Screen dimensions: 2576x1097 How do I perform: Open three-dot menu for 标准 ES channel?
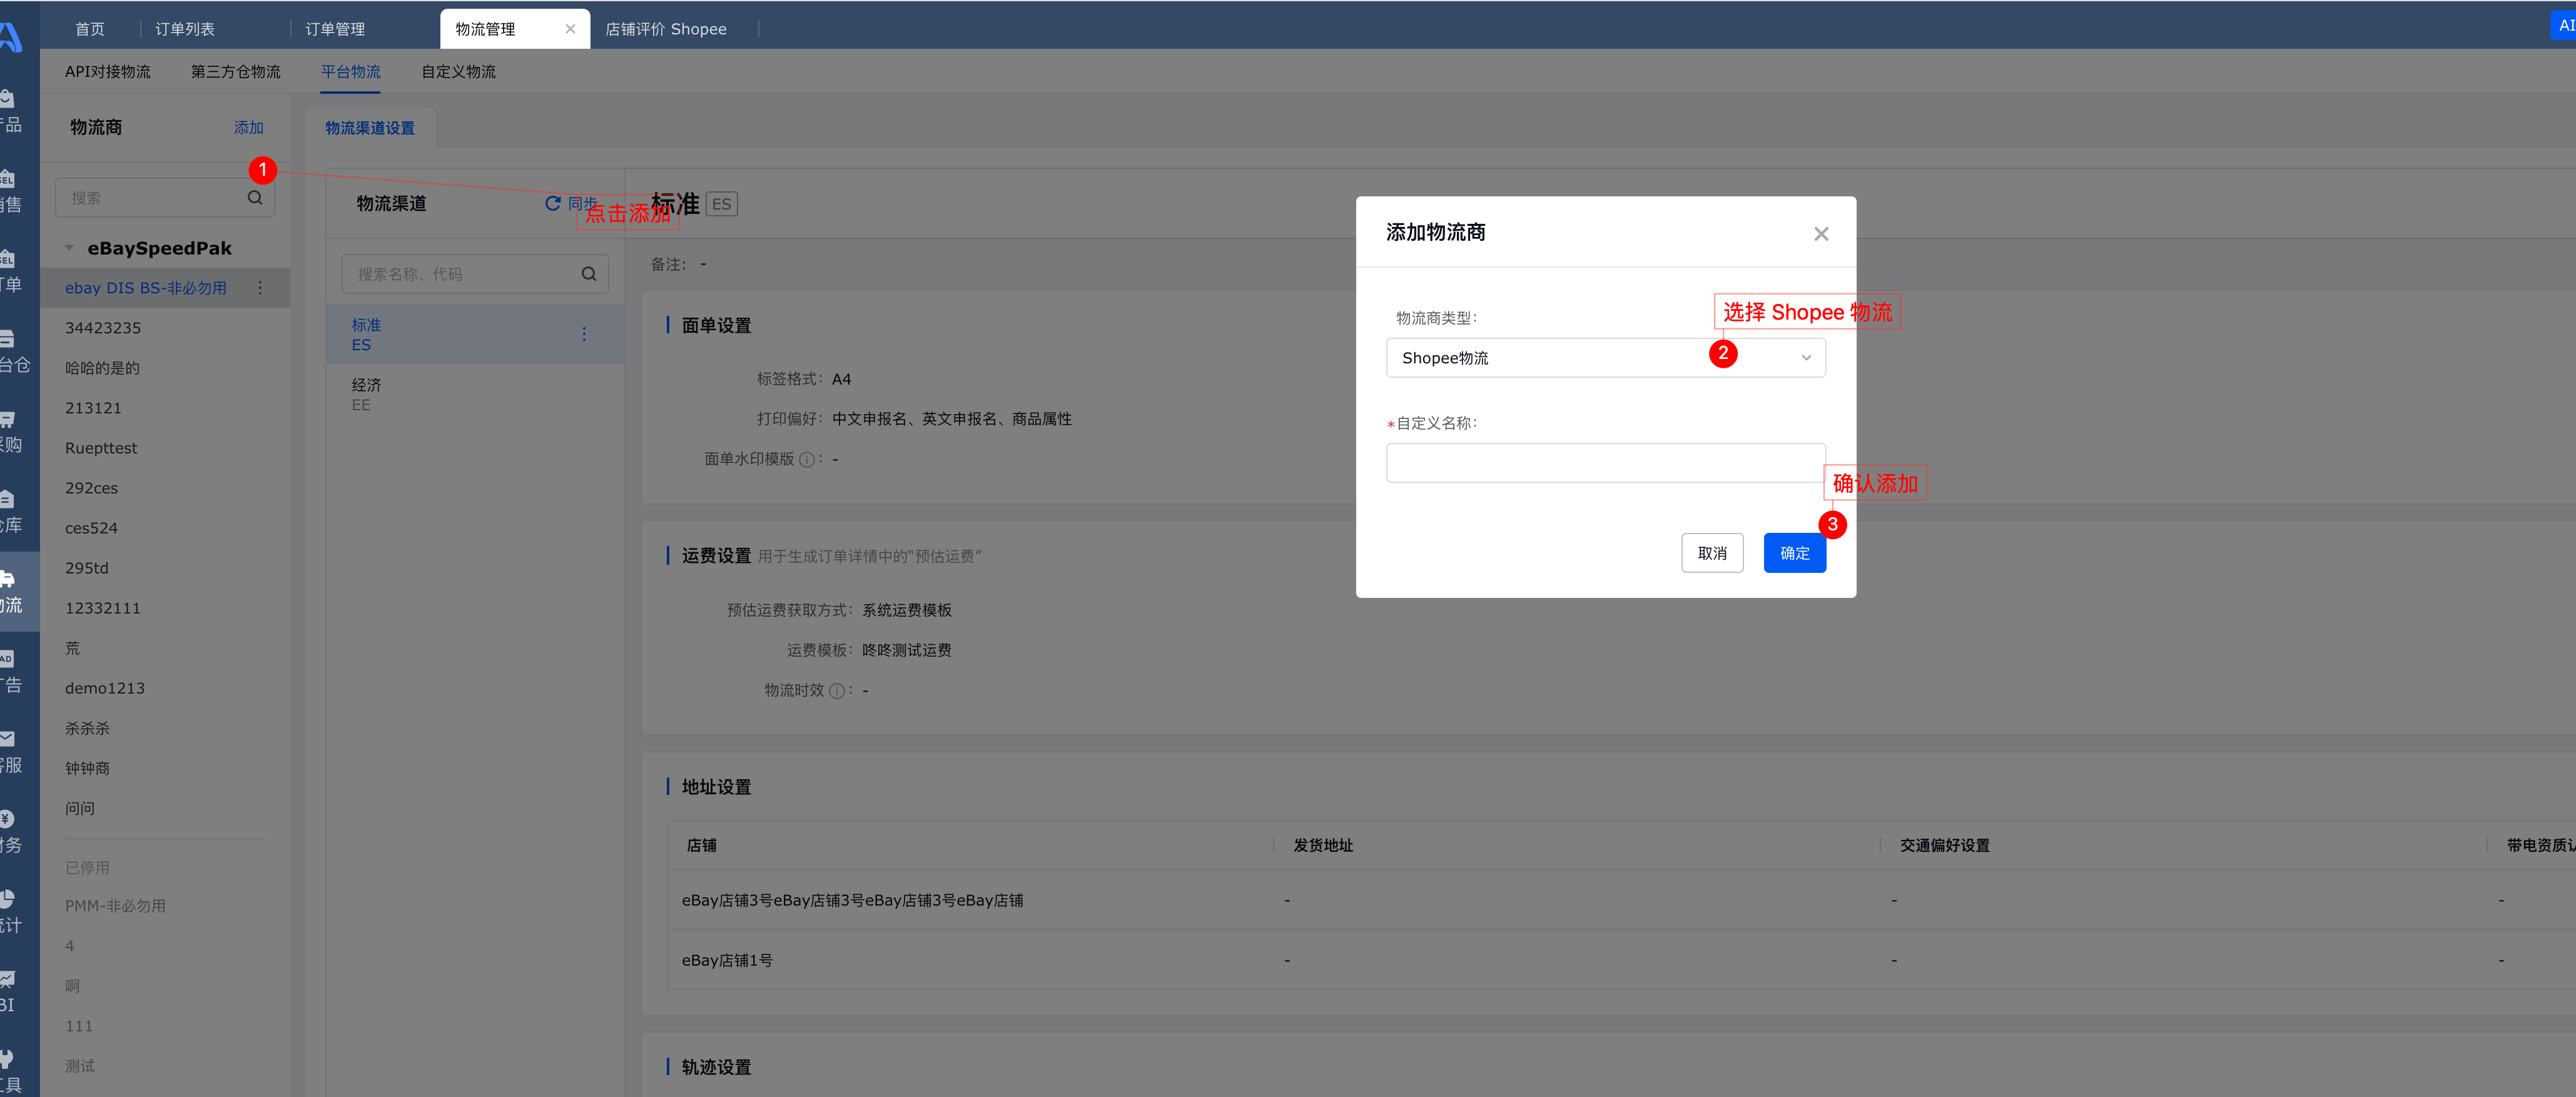584,334
